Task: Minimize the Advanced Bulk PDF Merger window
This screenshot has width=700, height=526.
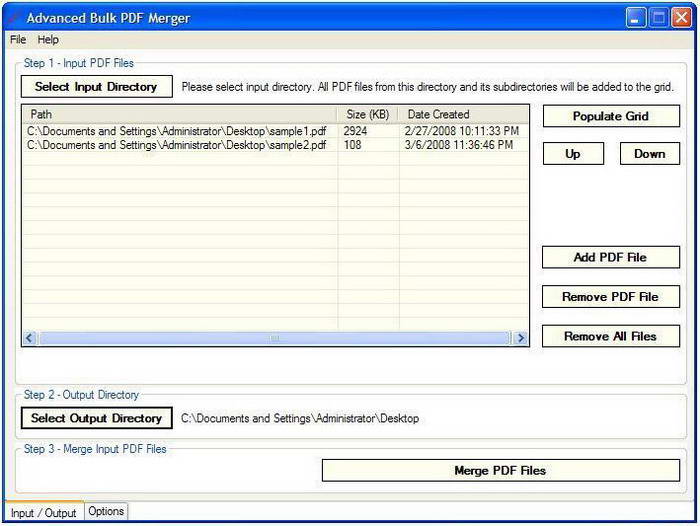Action: pos(635,18)
